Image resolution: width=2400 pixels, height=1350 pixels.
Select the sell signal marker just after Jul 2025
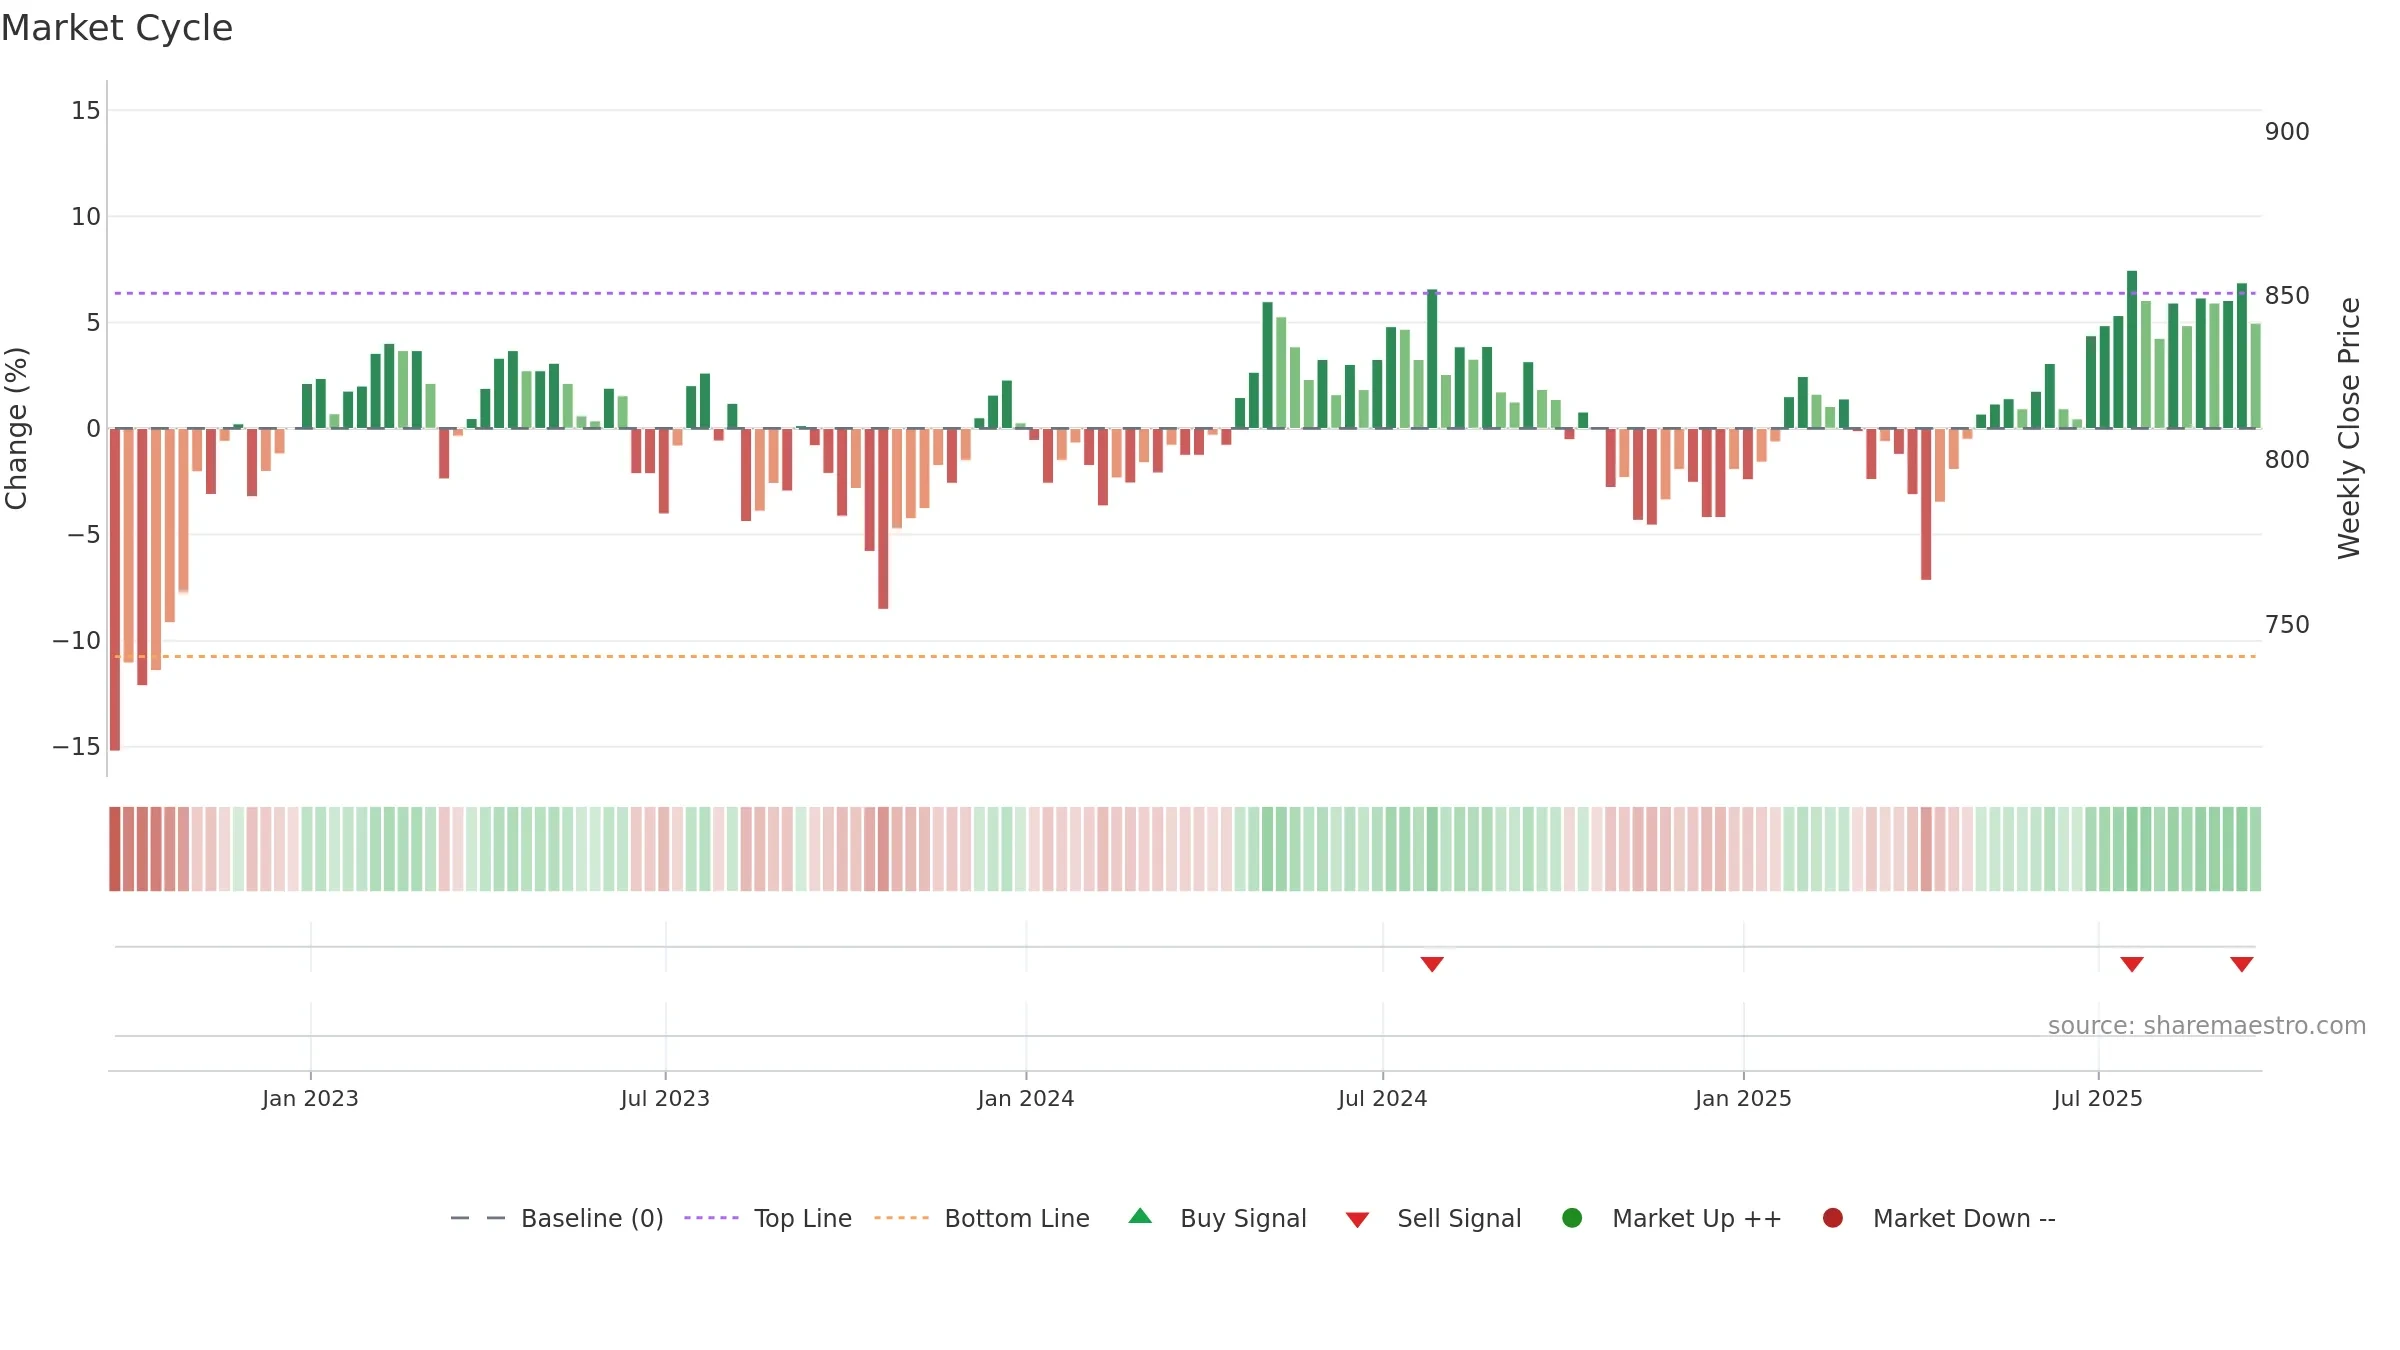tap(2132, 964)
